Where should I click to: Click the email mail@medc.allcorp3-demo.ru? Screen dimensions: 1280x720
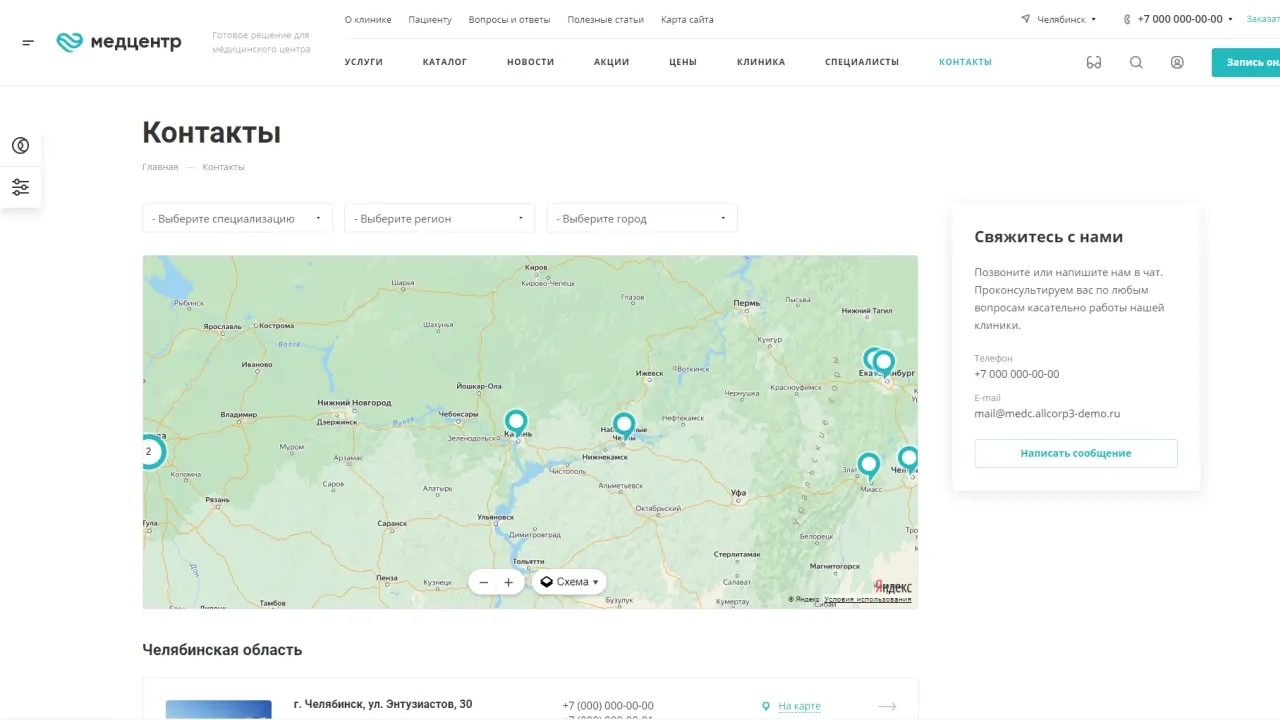[x=1047, y=413]
